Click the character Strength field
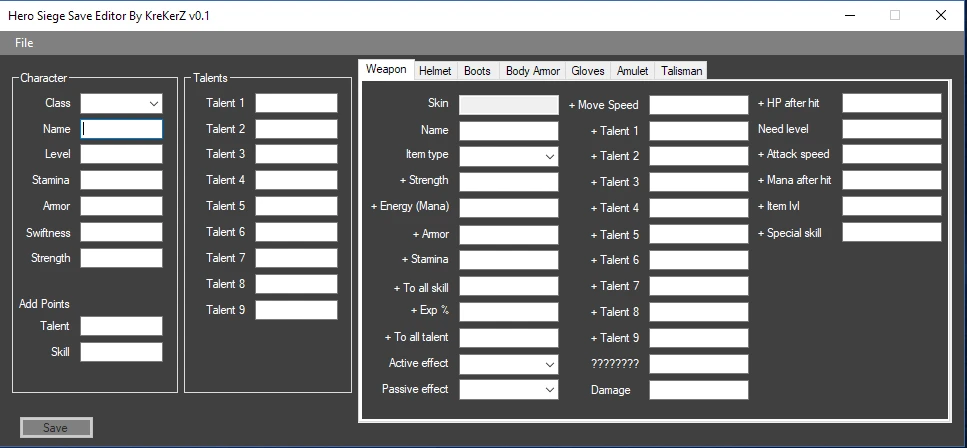The width and height of the screenshot is (967, 448). click(x=121, y=258)
